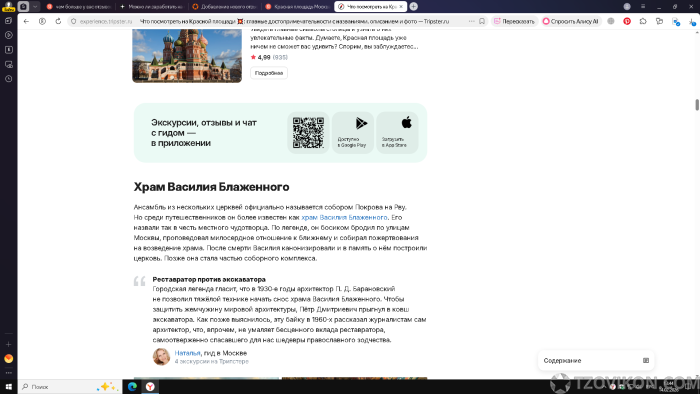Open the site protection shield icon in address bar
Image resolution: width=700 pixels, height=394 pixels.
pos(74,21)
